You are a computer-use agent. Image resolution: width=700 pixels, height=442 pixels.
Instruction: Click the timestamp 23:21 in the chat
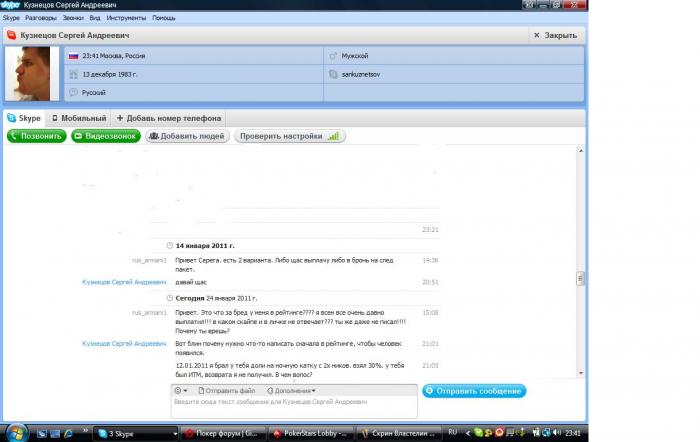tap(430, 229)
